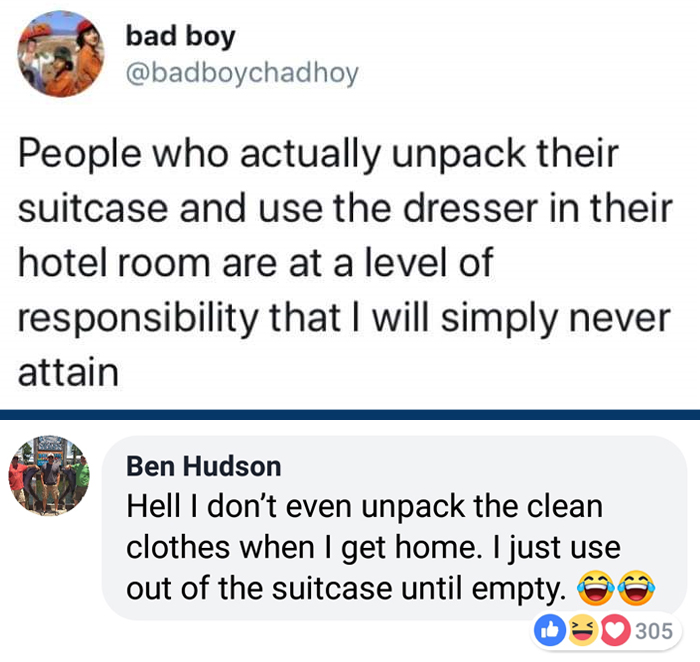Click comment line "clothes when I get home"
This screenshot has width=700, height=662.
point(304,547)
